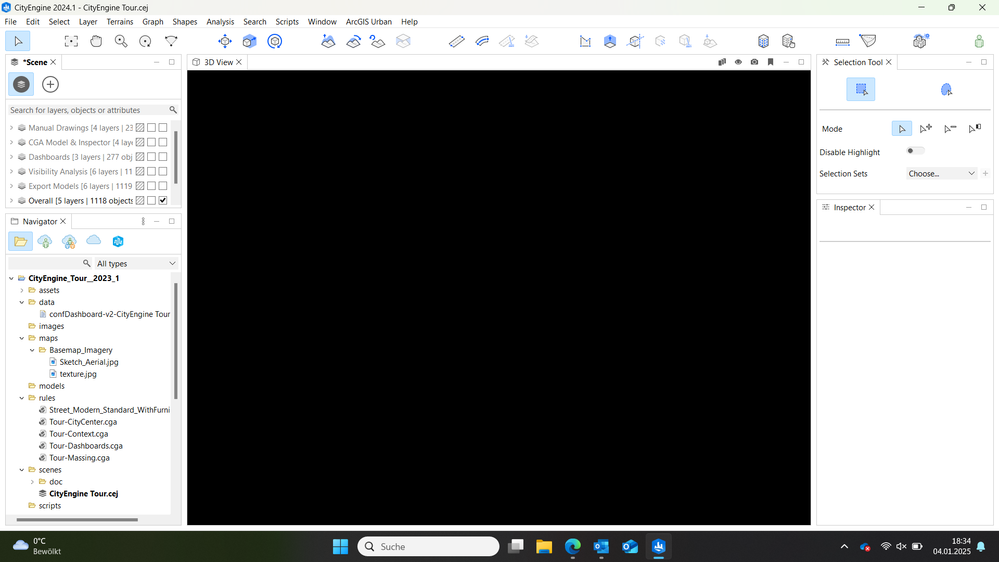Choose the Move transform tool
The width and height of the screenshot is (999, 562).
click(x=224, y=41)
